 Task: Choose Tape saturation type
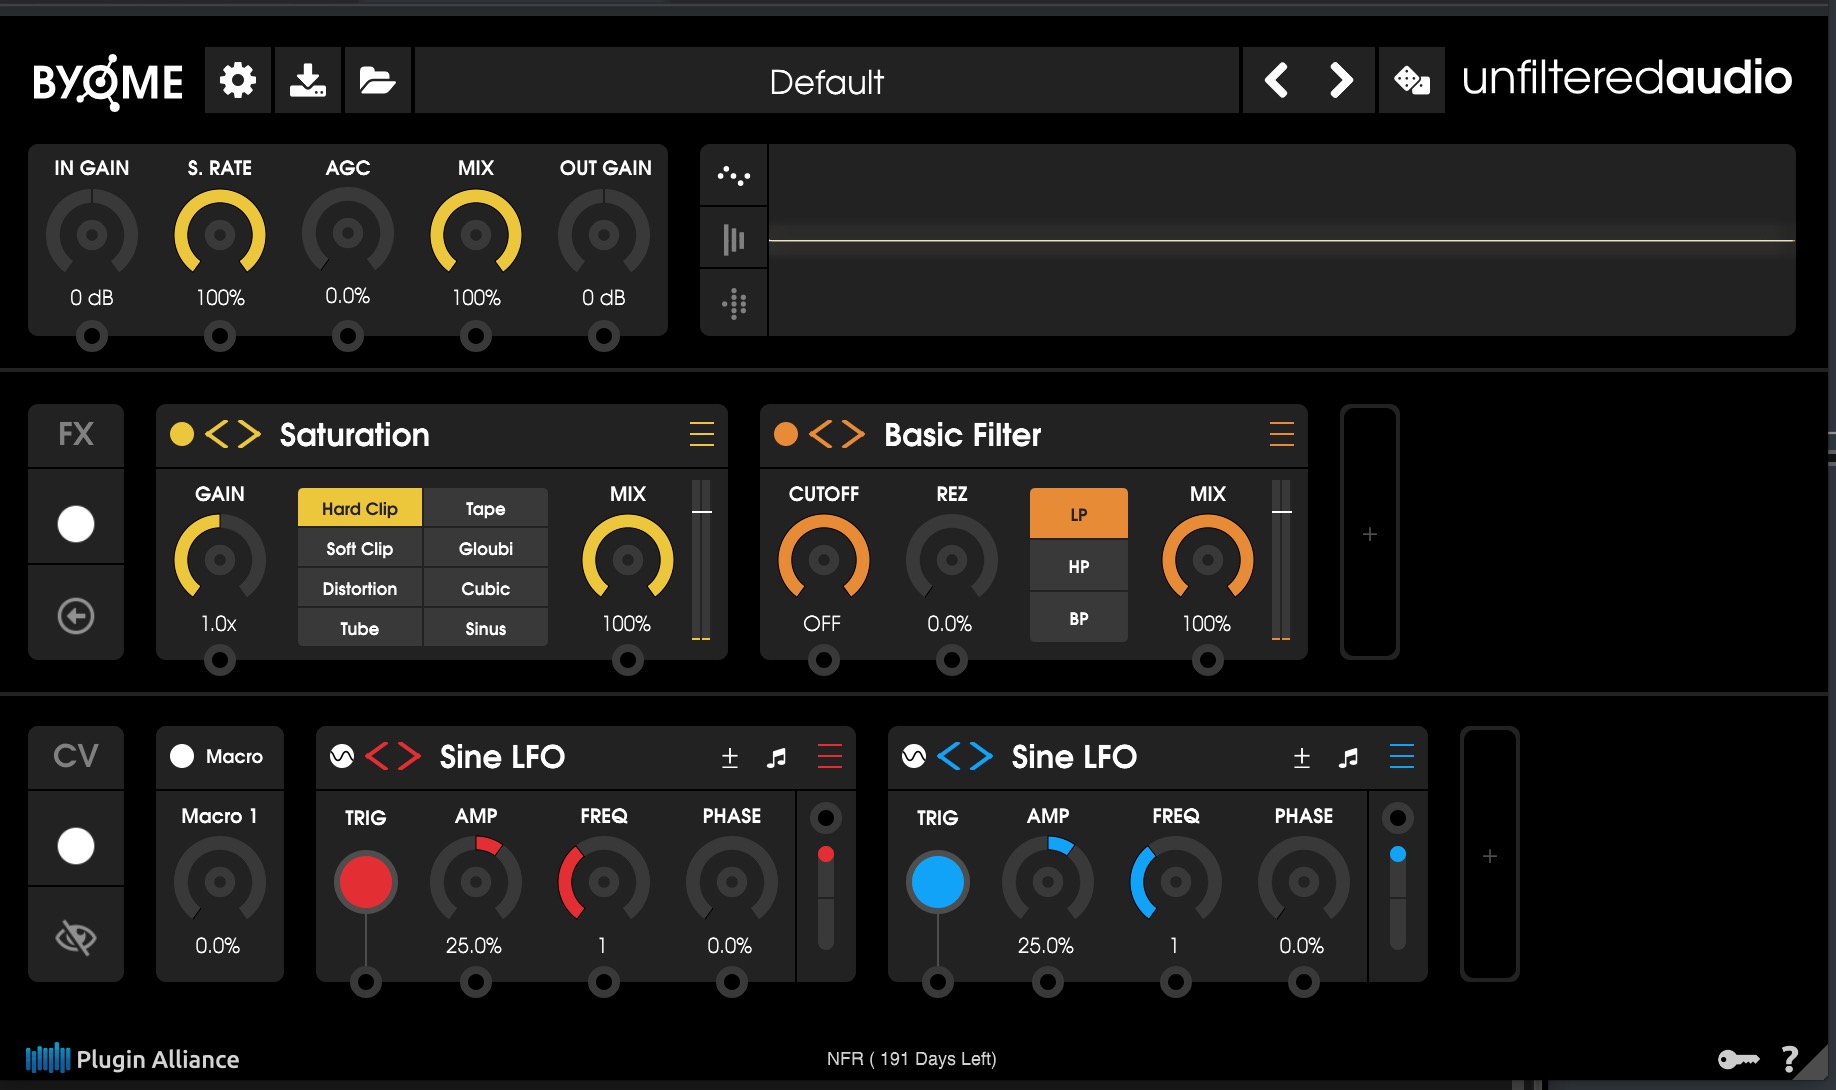[x=486, y=508]
